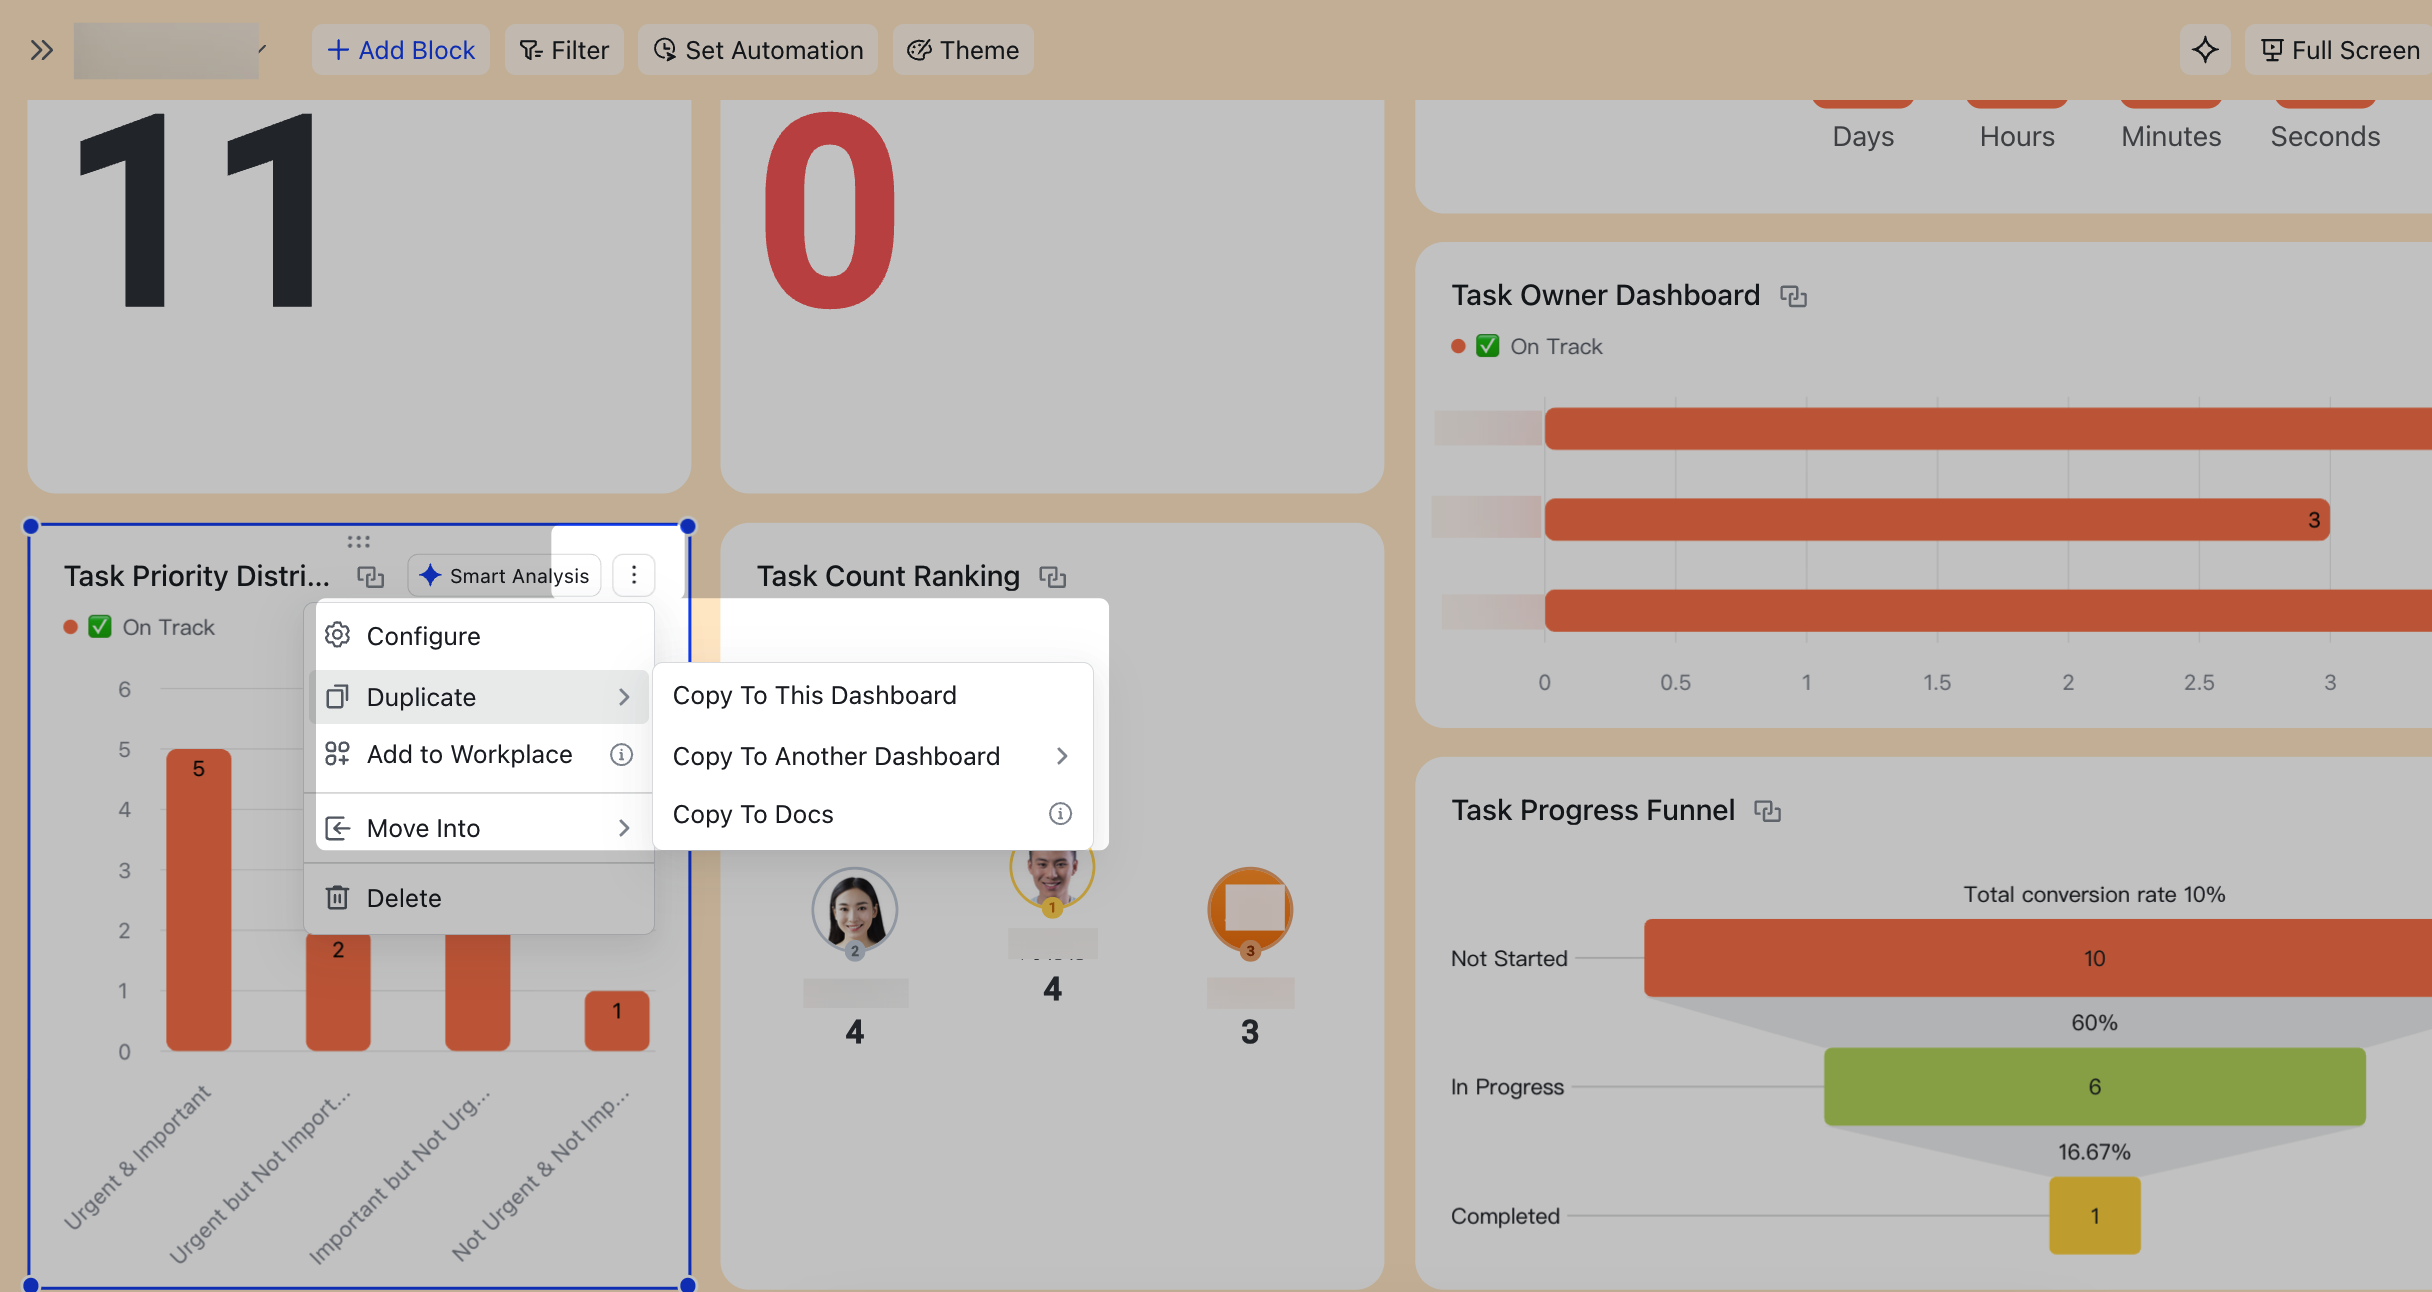Click the Urgent & Important bar showing 5
This screenshot has width=2432, height=1292.
pyautogui.click(x=199, y=900)
